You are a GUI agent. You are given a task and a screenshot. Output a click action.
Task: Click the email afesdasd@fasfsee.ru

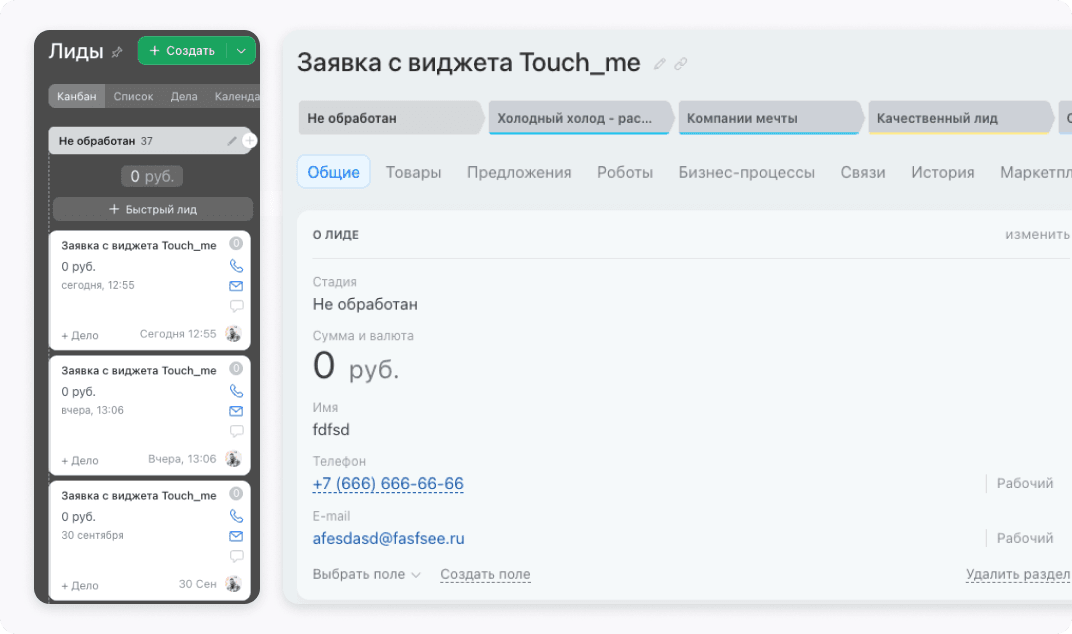388,538
